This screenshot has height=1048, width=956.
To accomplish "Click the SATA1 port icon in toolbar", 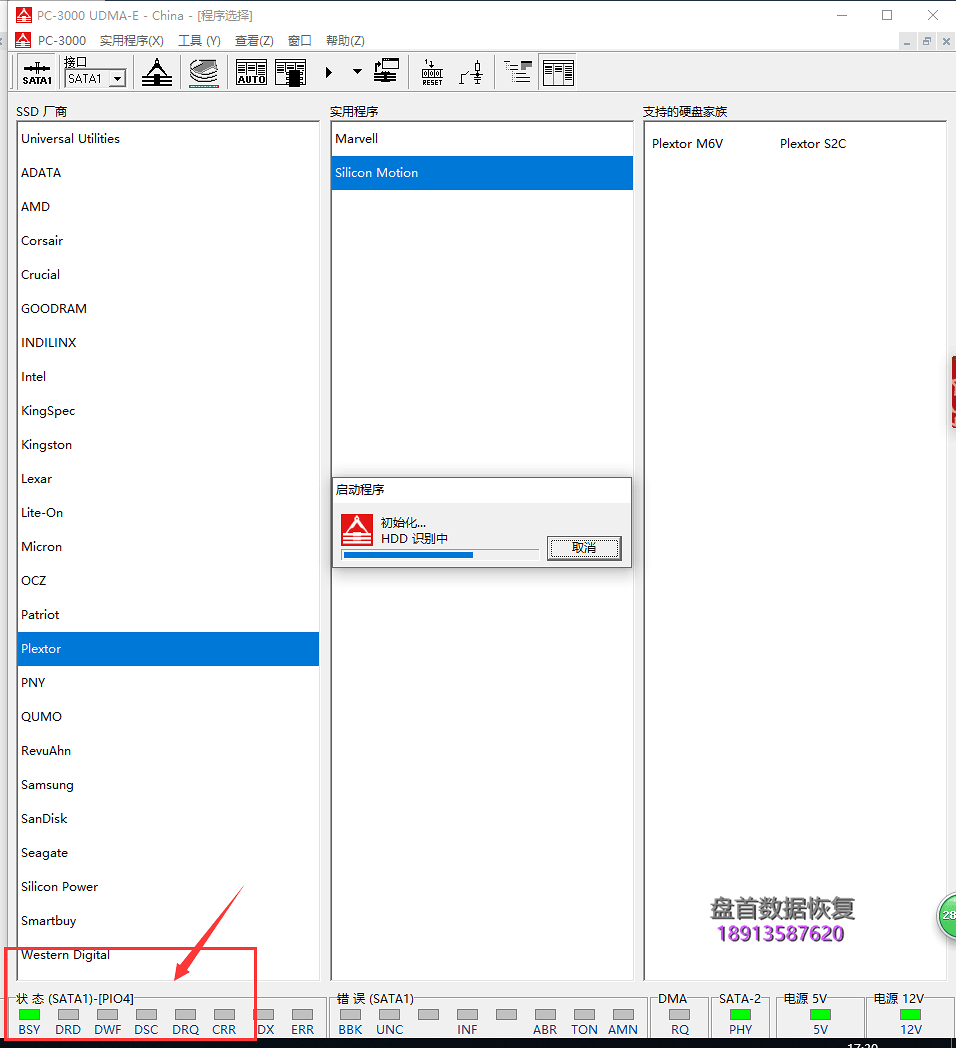I will click(37, 72).
